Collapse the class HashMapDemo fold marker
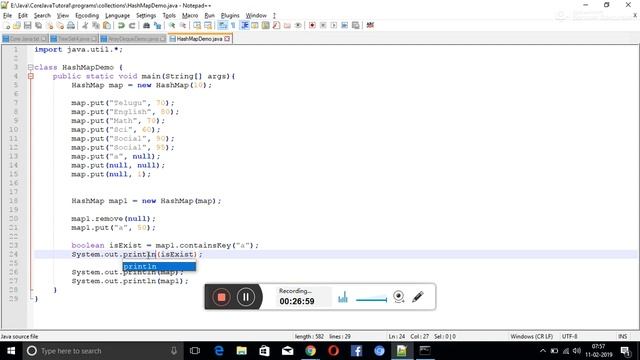640x360 pixels. [x=31, y=67]
